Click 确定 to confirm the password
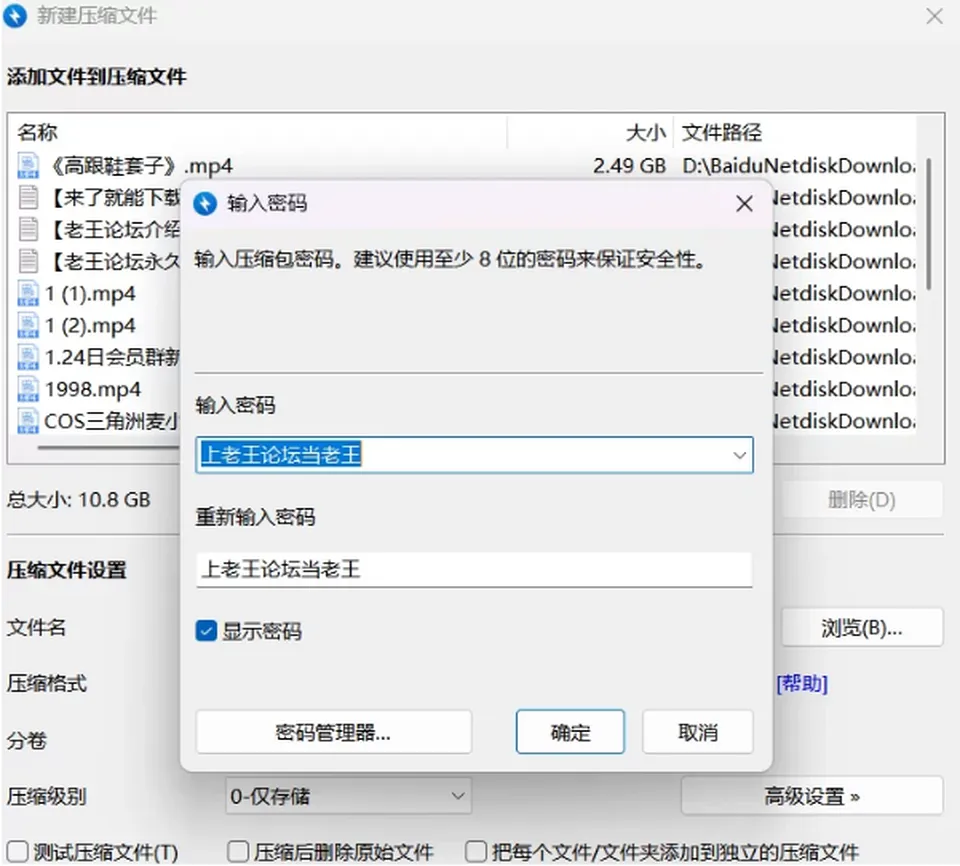The width and height of the screenshot is (960, 866). tap(570, 732)
